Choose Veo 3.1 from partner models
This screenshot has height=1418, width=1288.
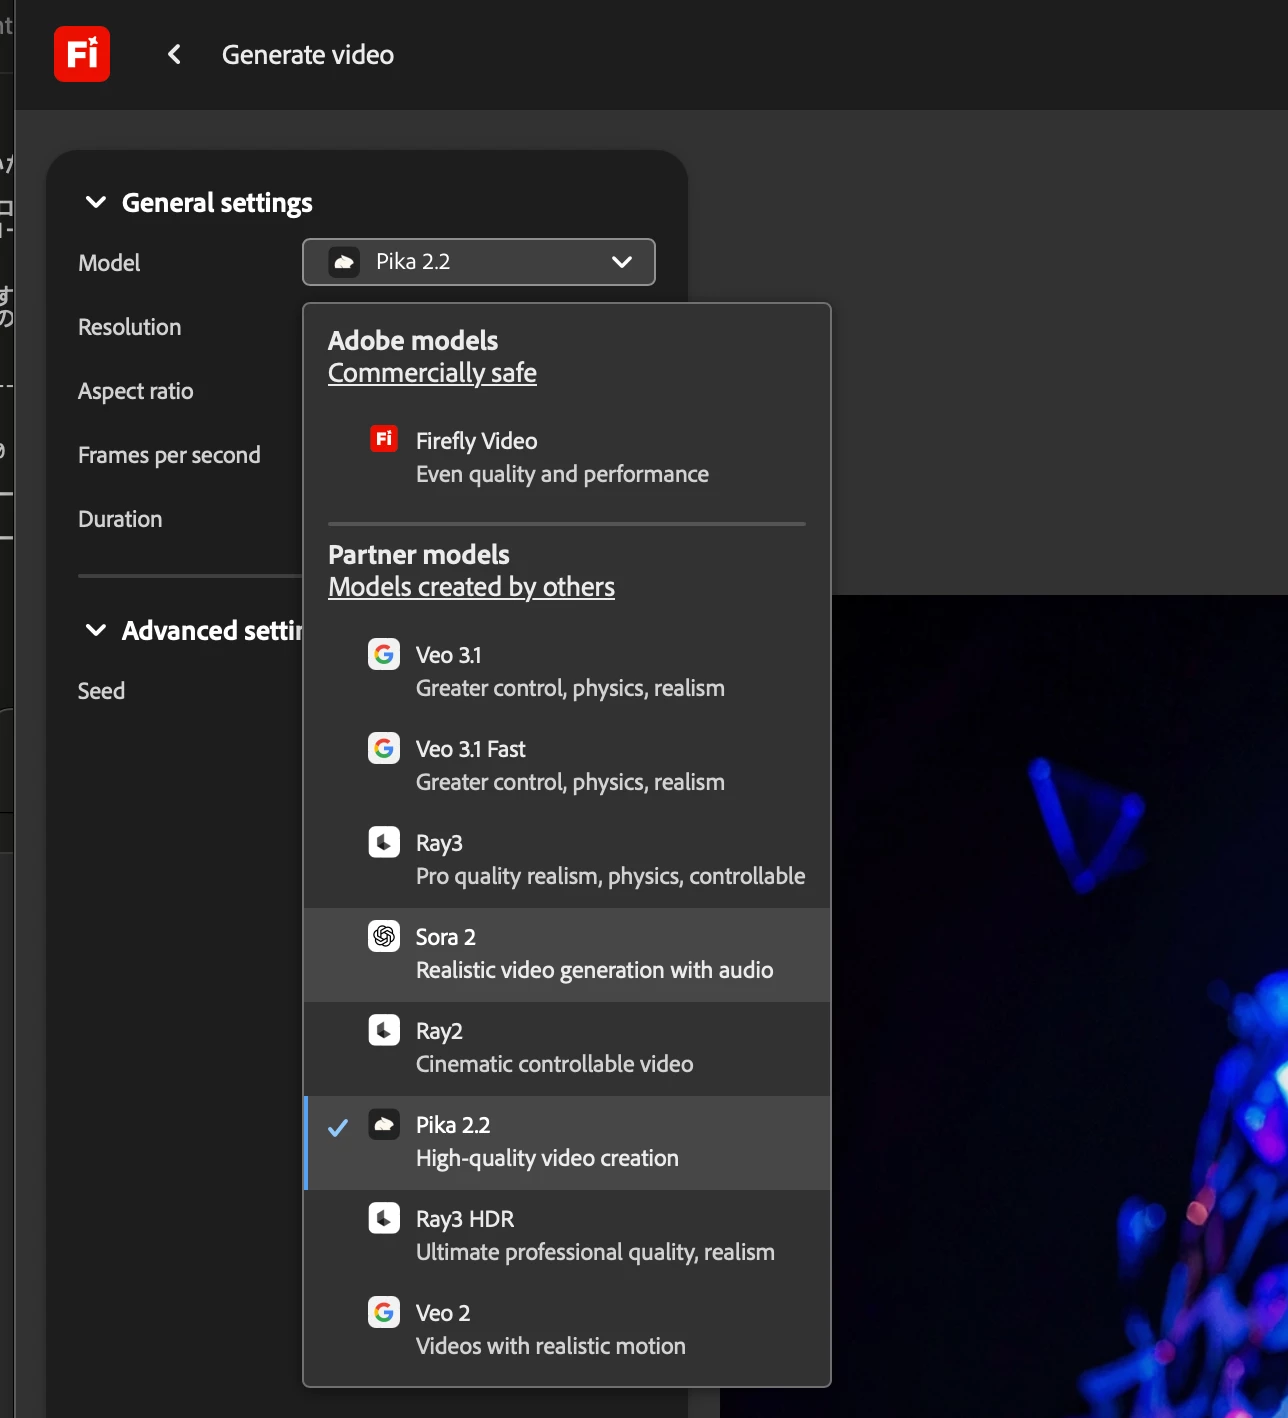click(x=567, y=671)
